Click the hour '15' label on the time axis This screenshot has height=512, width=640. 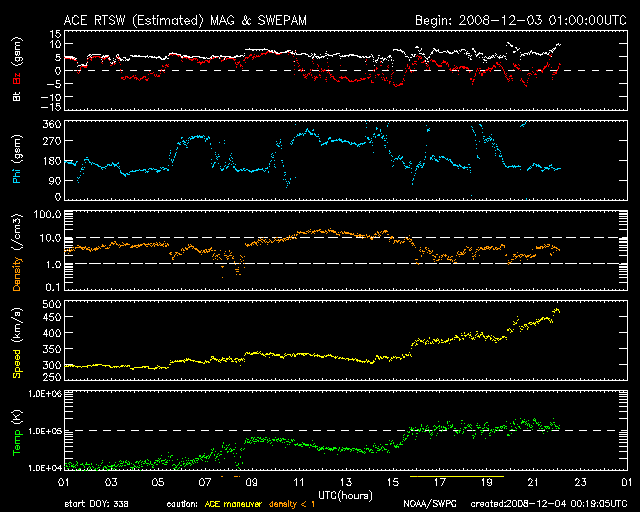coord(393,483)
